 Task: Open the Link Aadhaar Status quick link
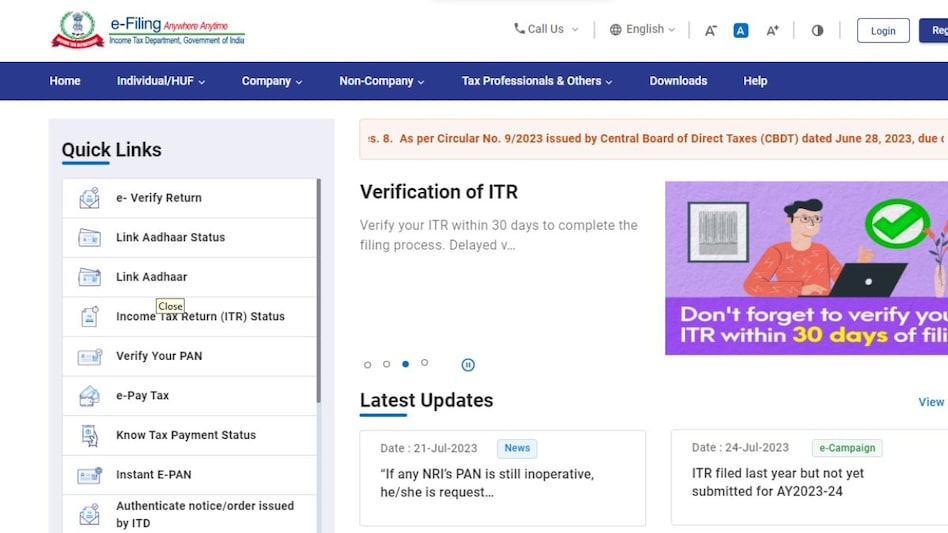click(189, 237)
